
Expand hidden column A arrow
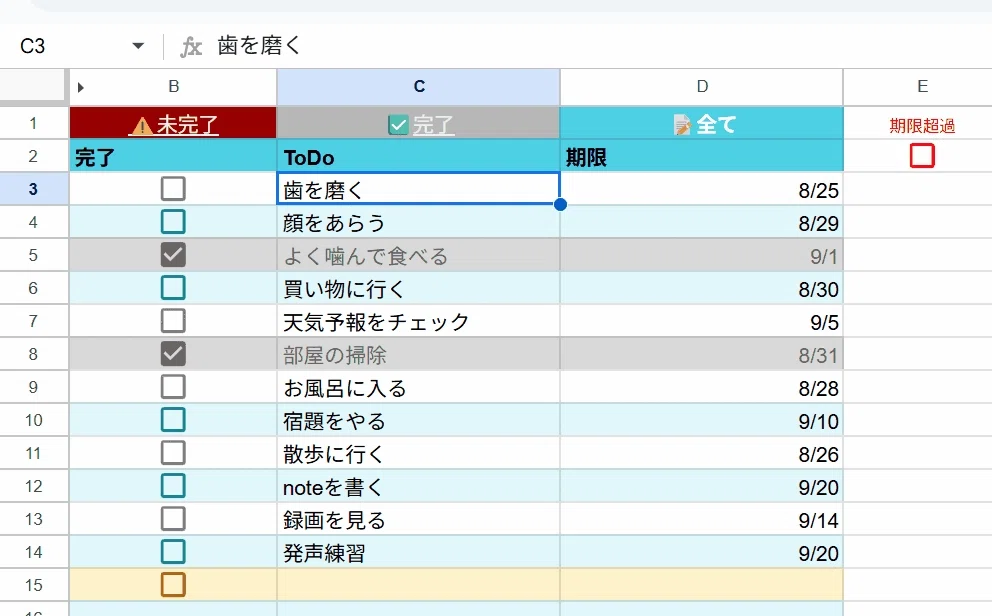[80, 87]
